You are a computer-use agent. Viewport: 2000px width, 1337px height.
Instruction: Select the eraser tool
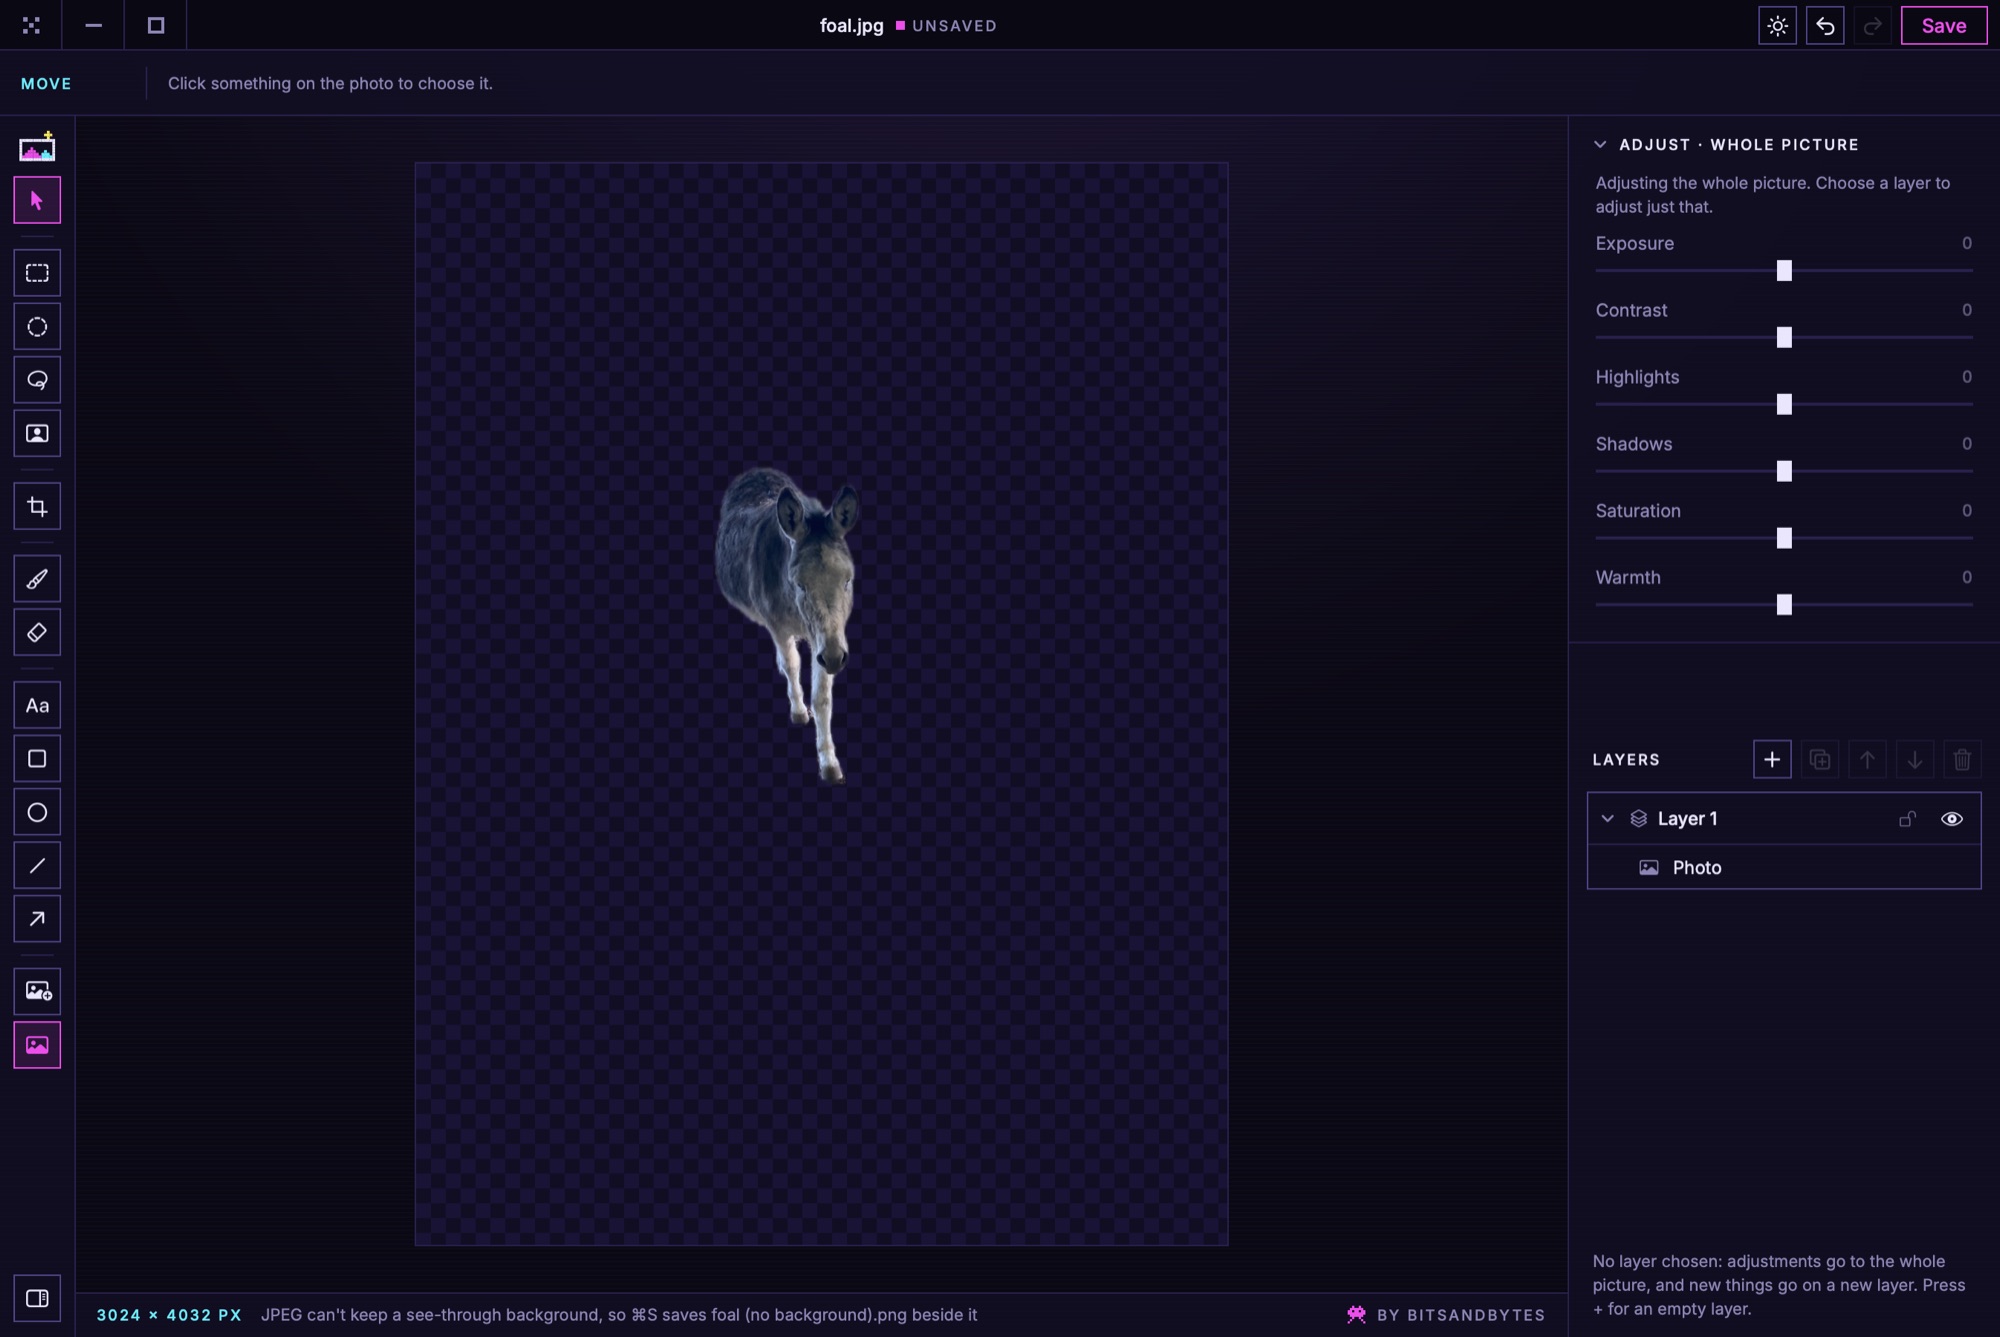pos(37,632)
